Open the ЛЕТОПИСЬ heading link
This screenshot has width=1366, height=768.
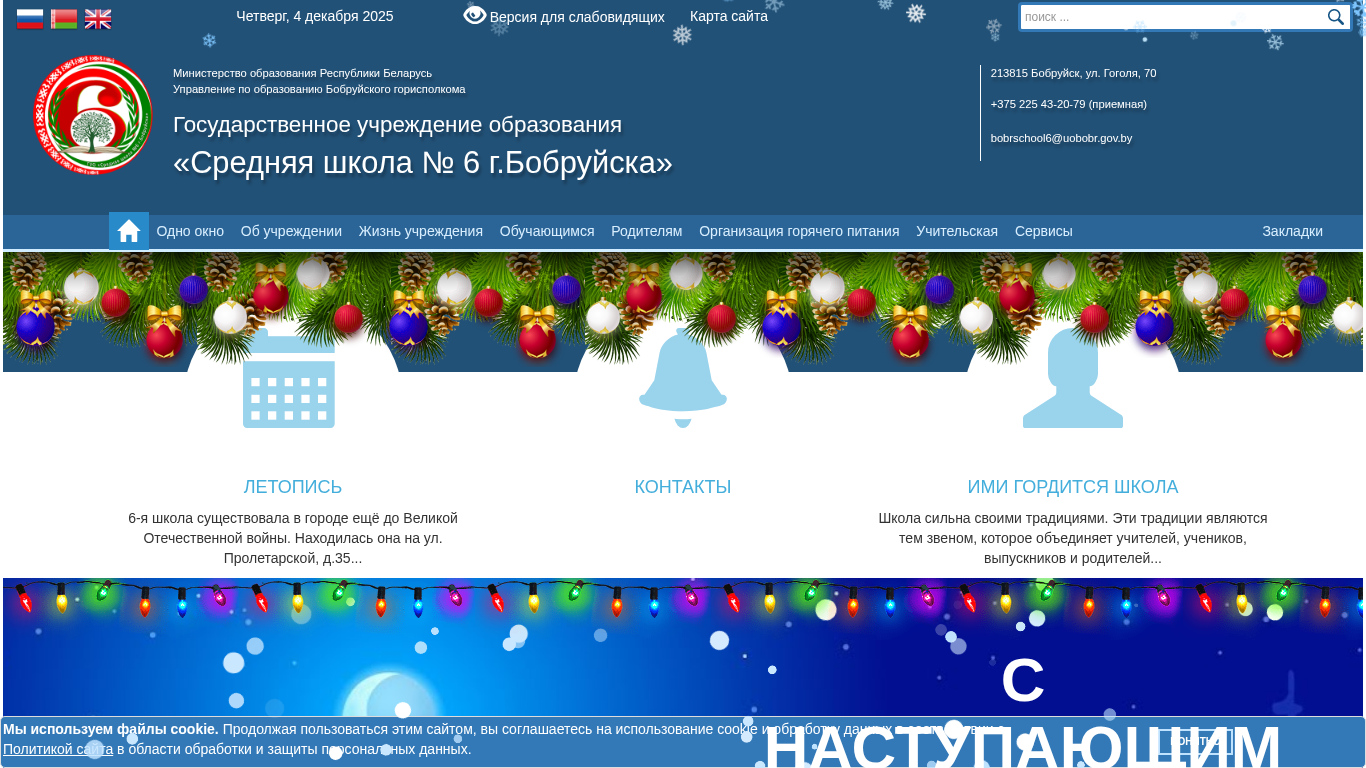(x=293, y=487)
